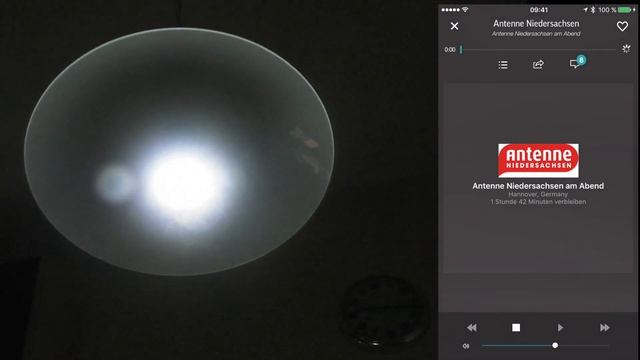Viewport: 640px width, 360px height.
Task: Click the sparkle icon beside the progress bar
Action: coord(626,49)
